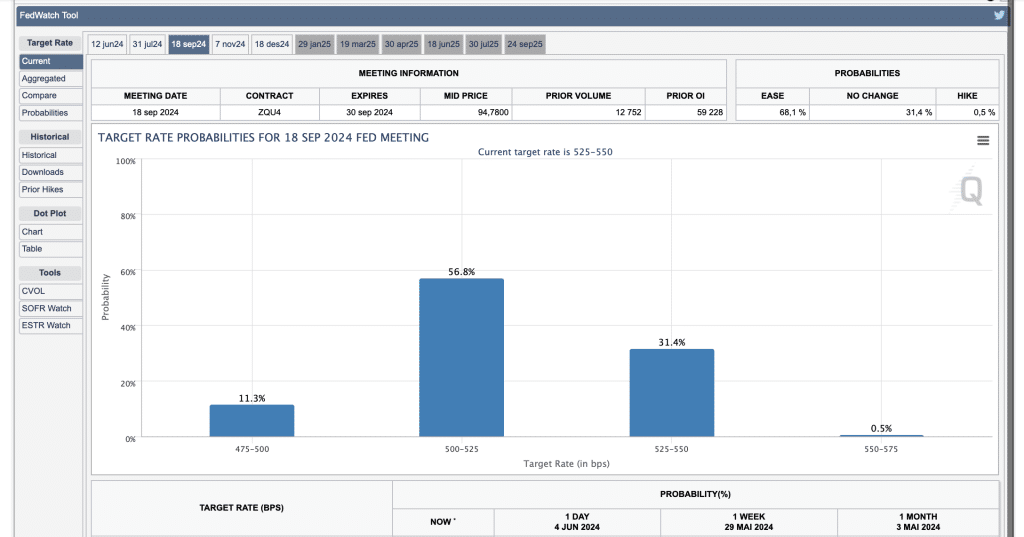Click the 1 MONTH 3 MAI 2024 column header
The image size is (1024, 537).
918,521
